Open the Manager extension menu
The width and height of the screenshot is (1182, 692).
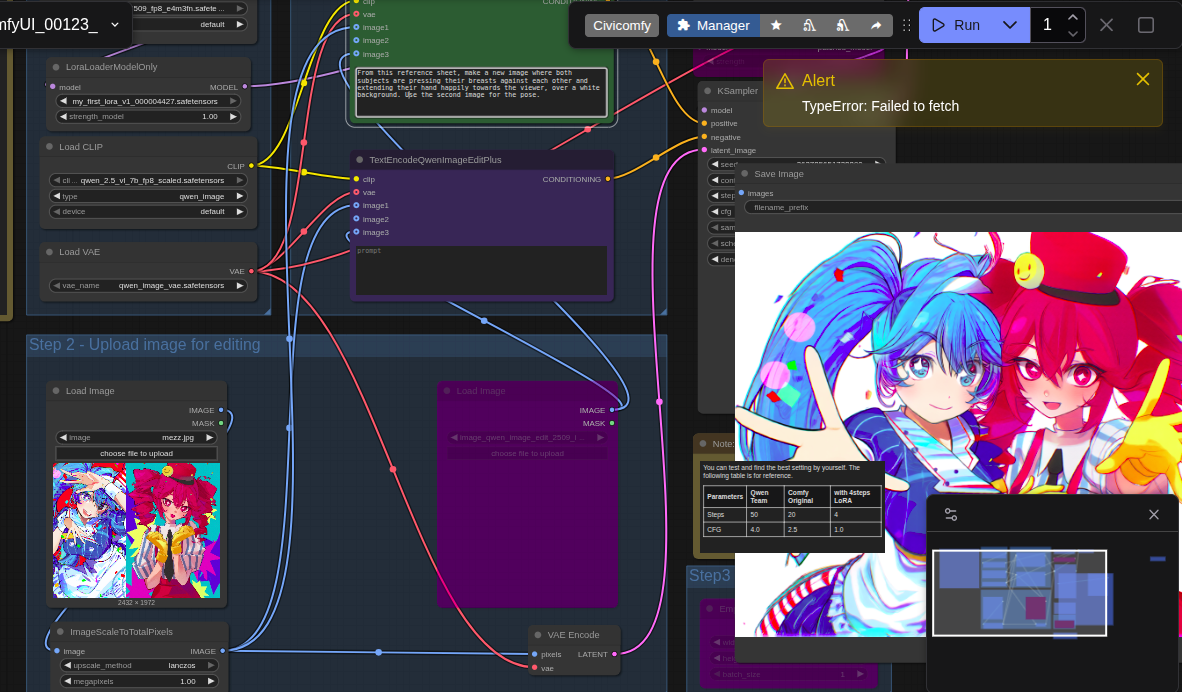pos(713,26)
